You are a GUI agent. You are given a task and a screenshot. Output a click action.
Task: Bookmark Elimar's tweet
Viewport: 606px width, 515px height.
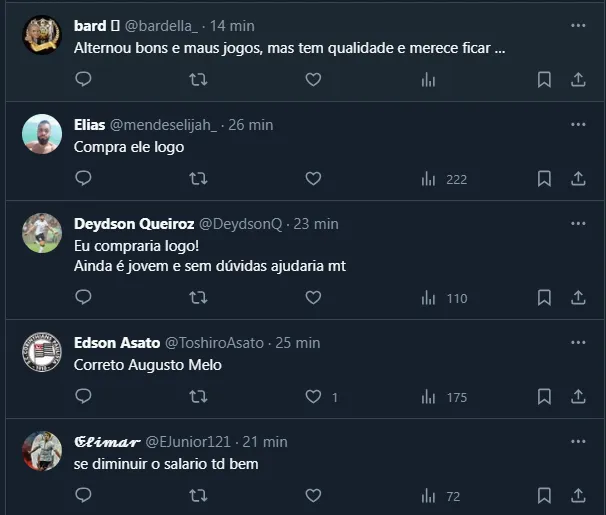[544, 495]
